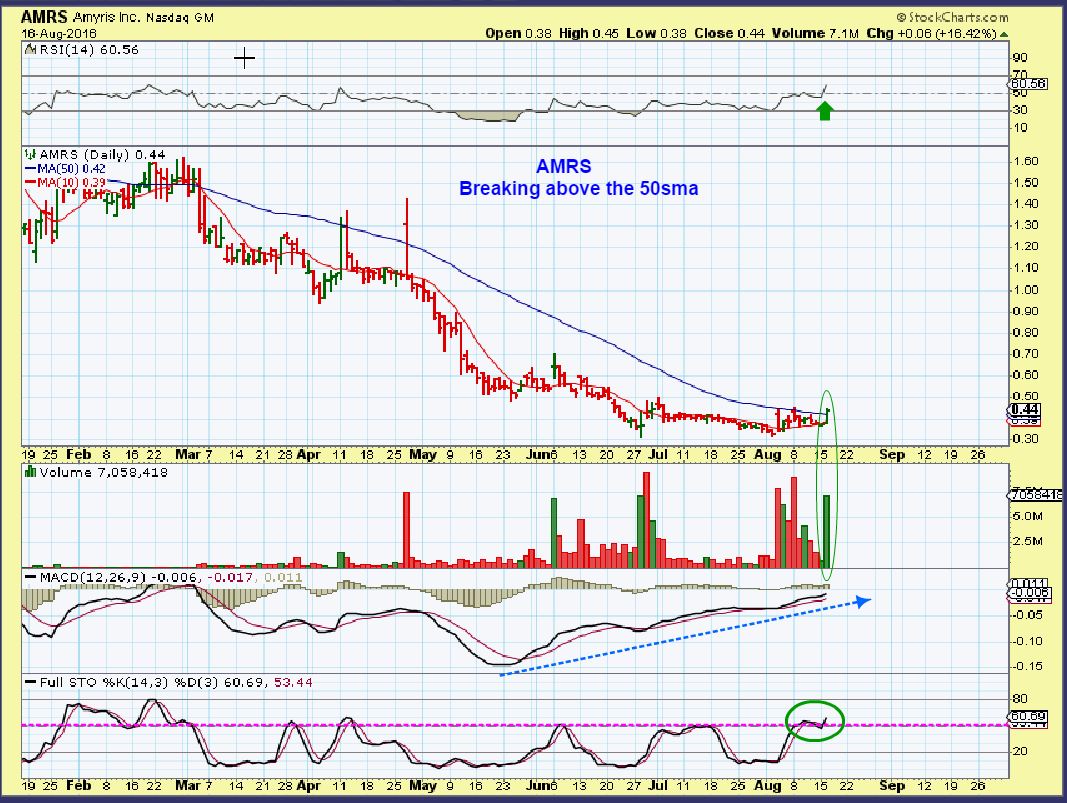Click the 80 level on stochastic axis

(x=1020, y=699)
